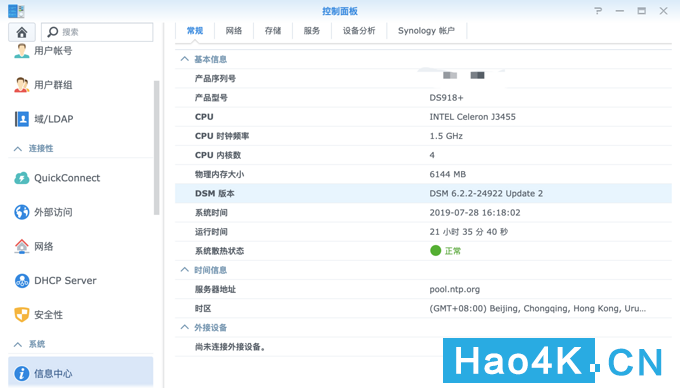Click the 搜索 search input field
The height and width of the screenshot is (388, 680).
[97, 32]
